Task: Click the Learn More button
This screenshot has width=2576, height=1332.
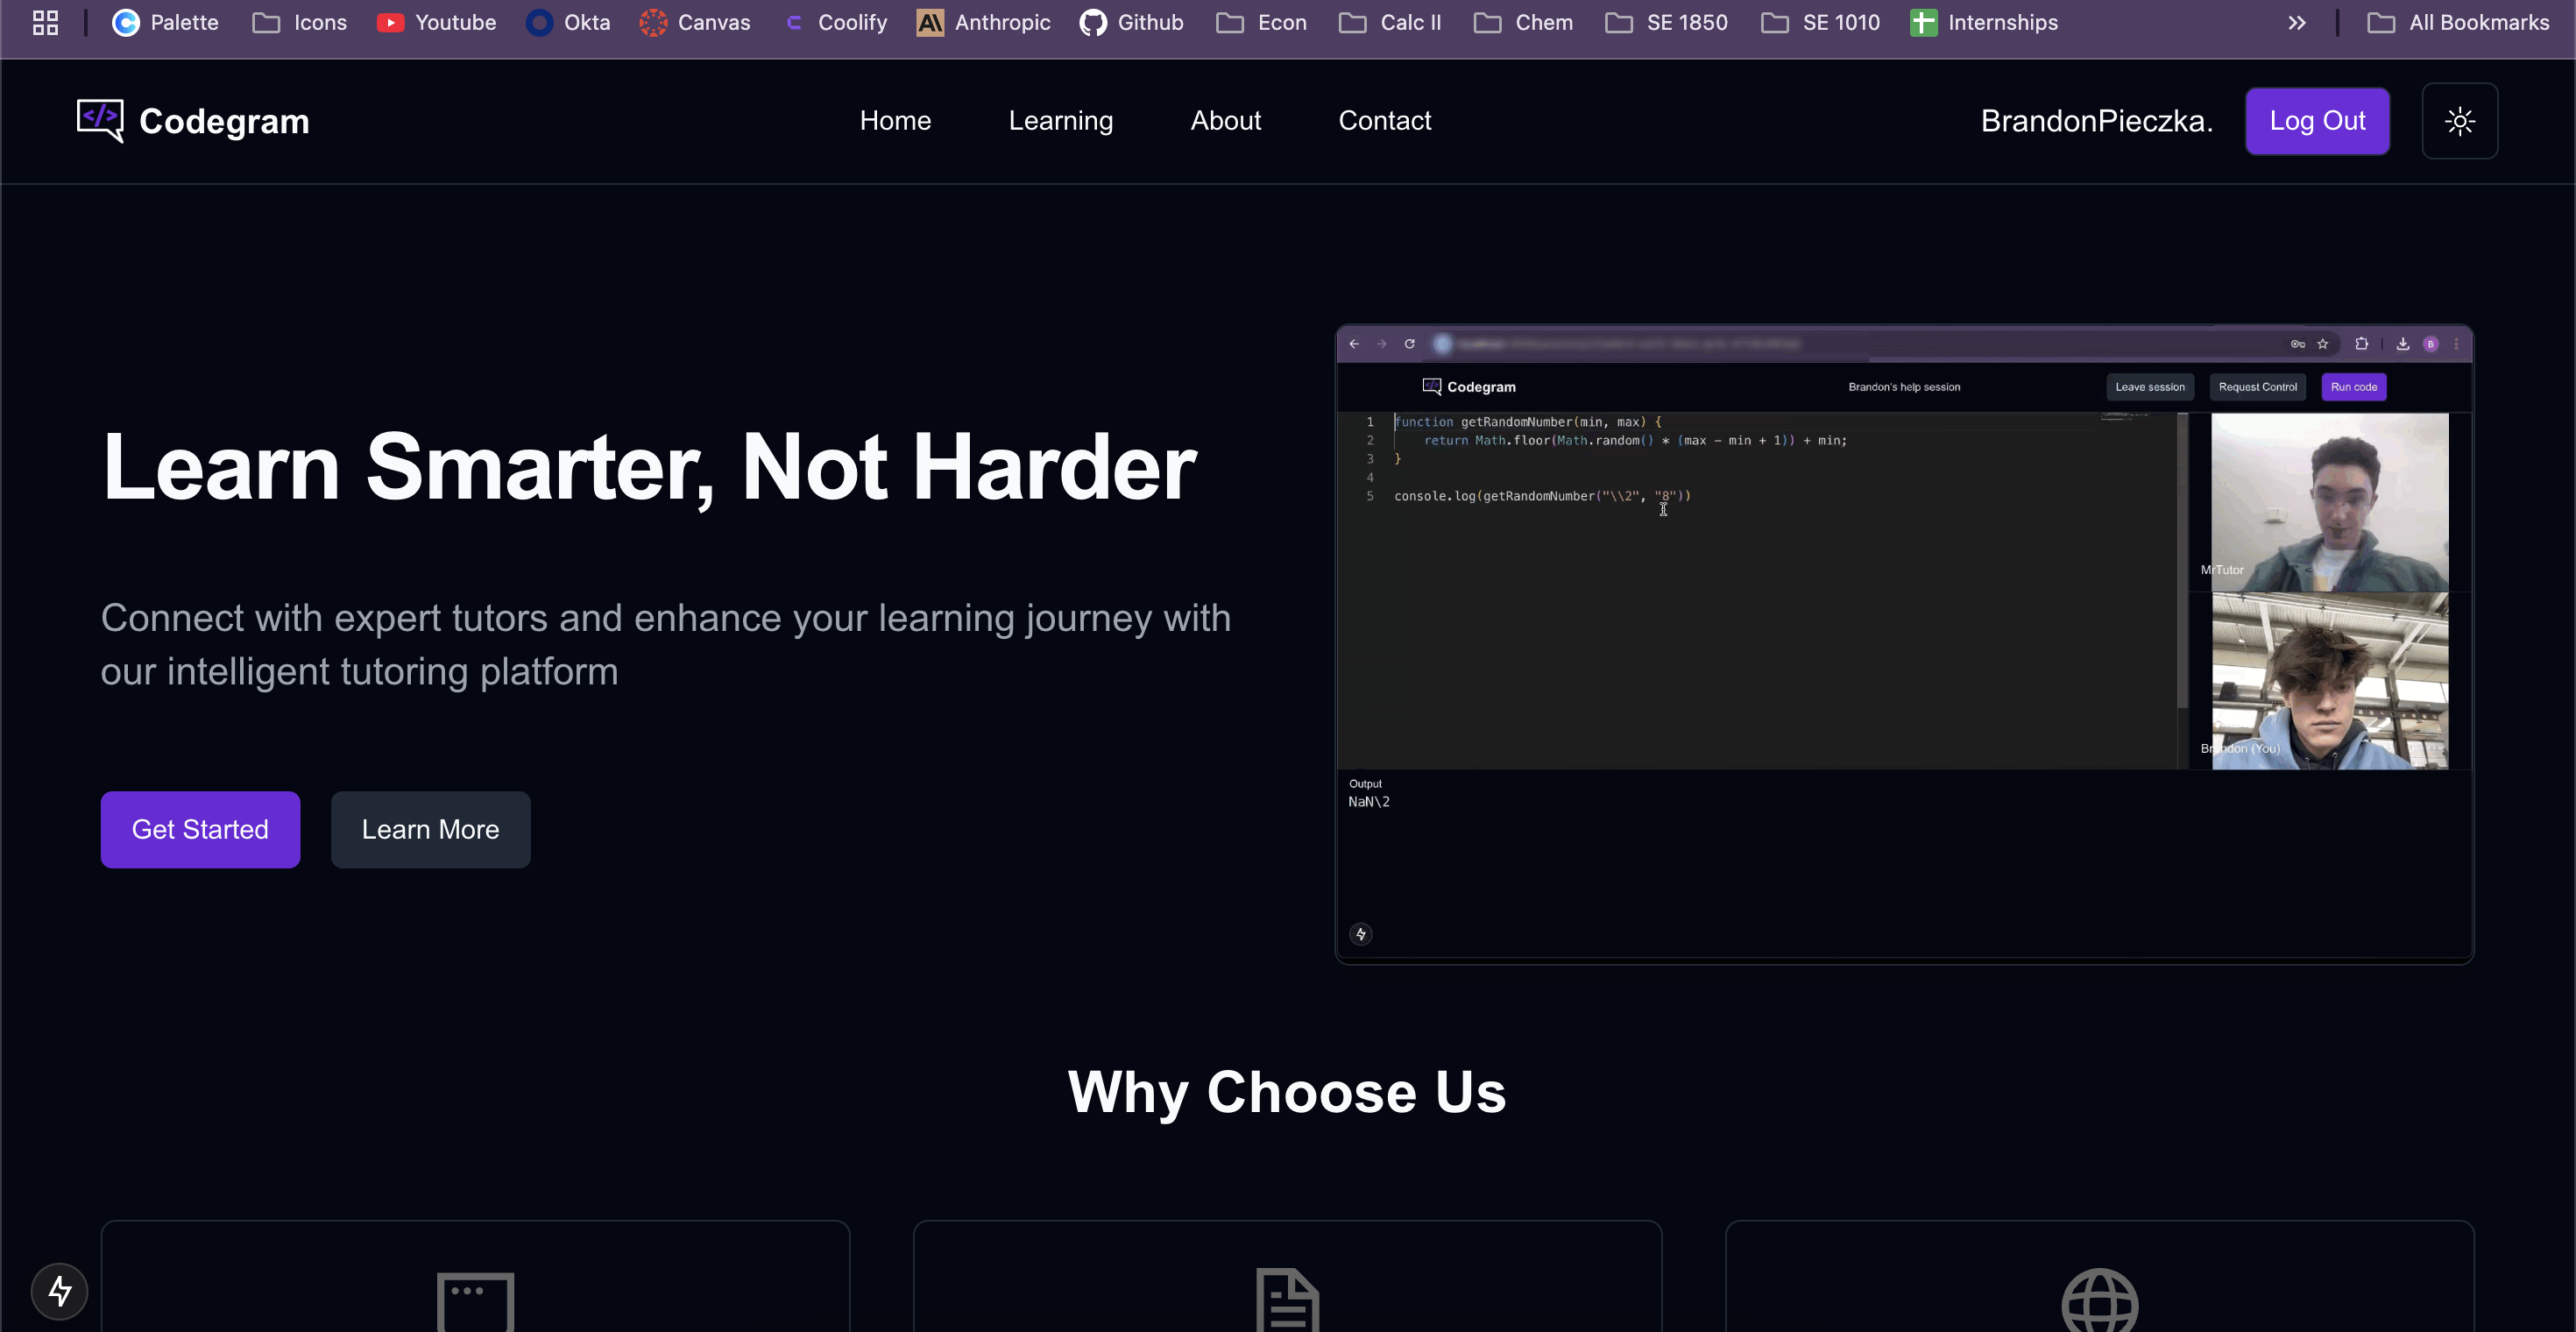Action: point(430,829)
